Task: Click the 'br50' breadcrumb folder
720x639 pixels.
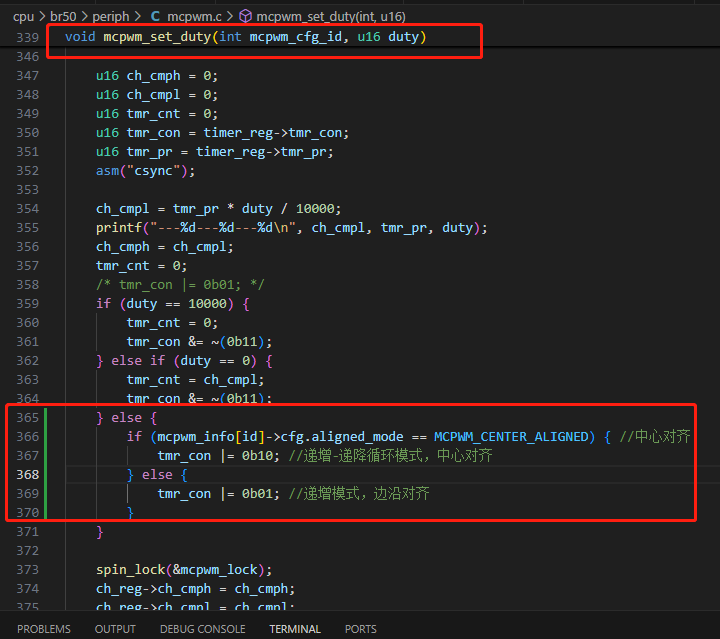Action: (63, 17)
